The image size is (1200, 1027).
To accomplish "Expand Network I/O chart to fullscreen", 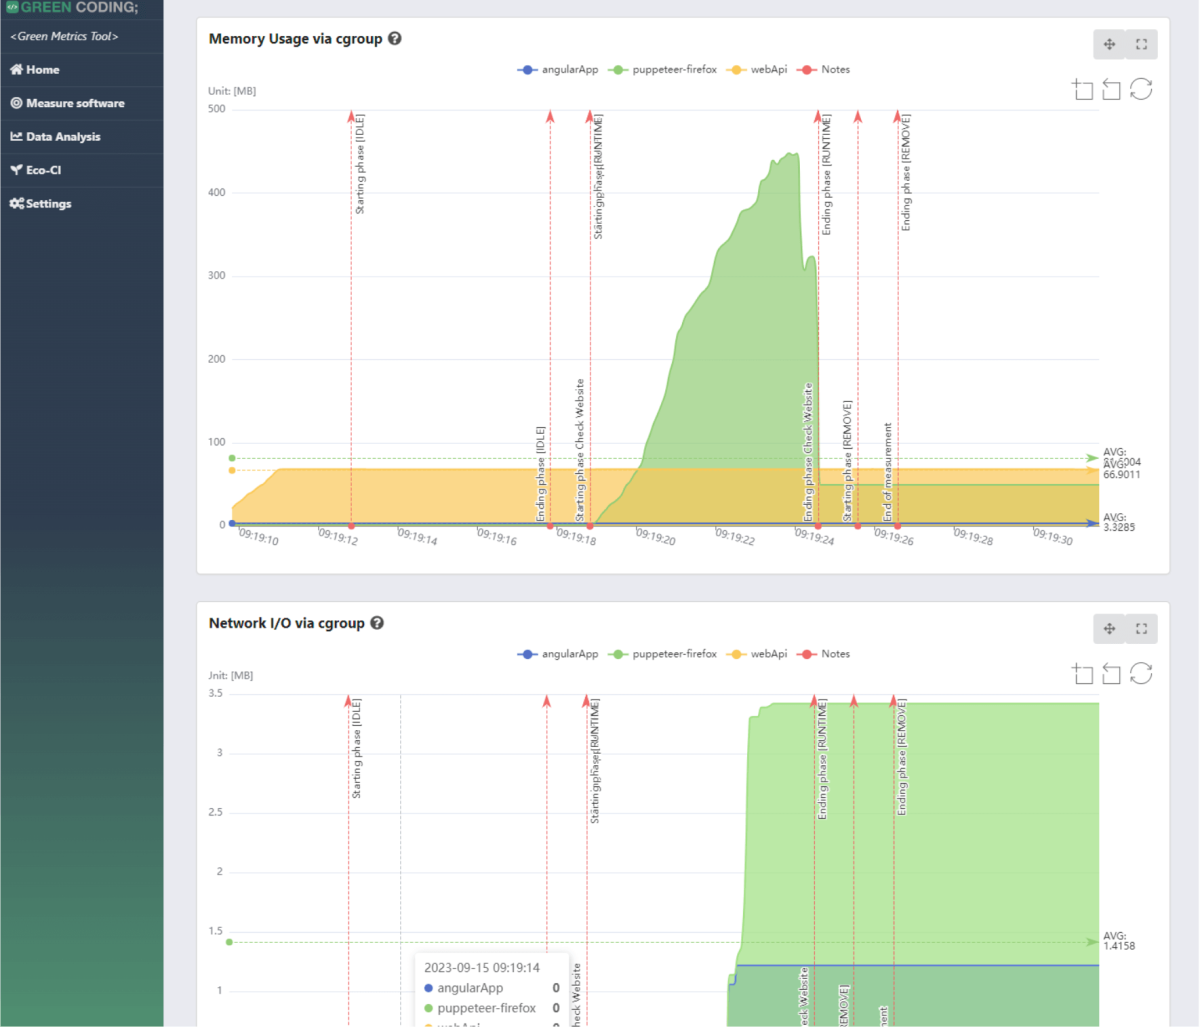I will click(1141, 628).
